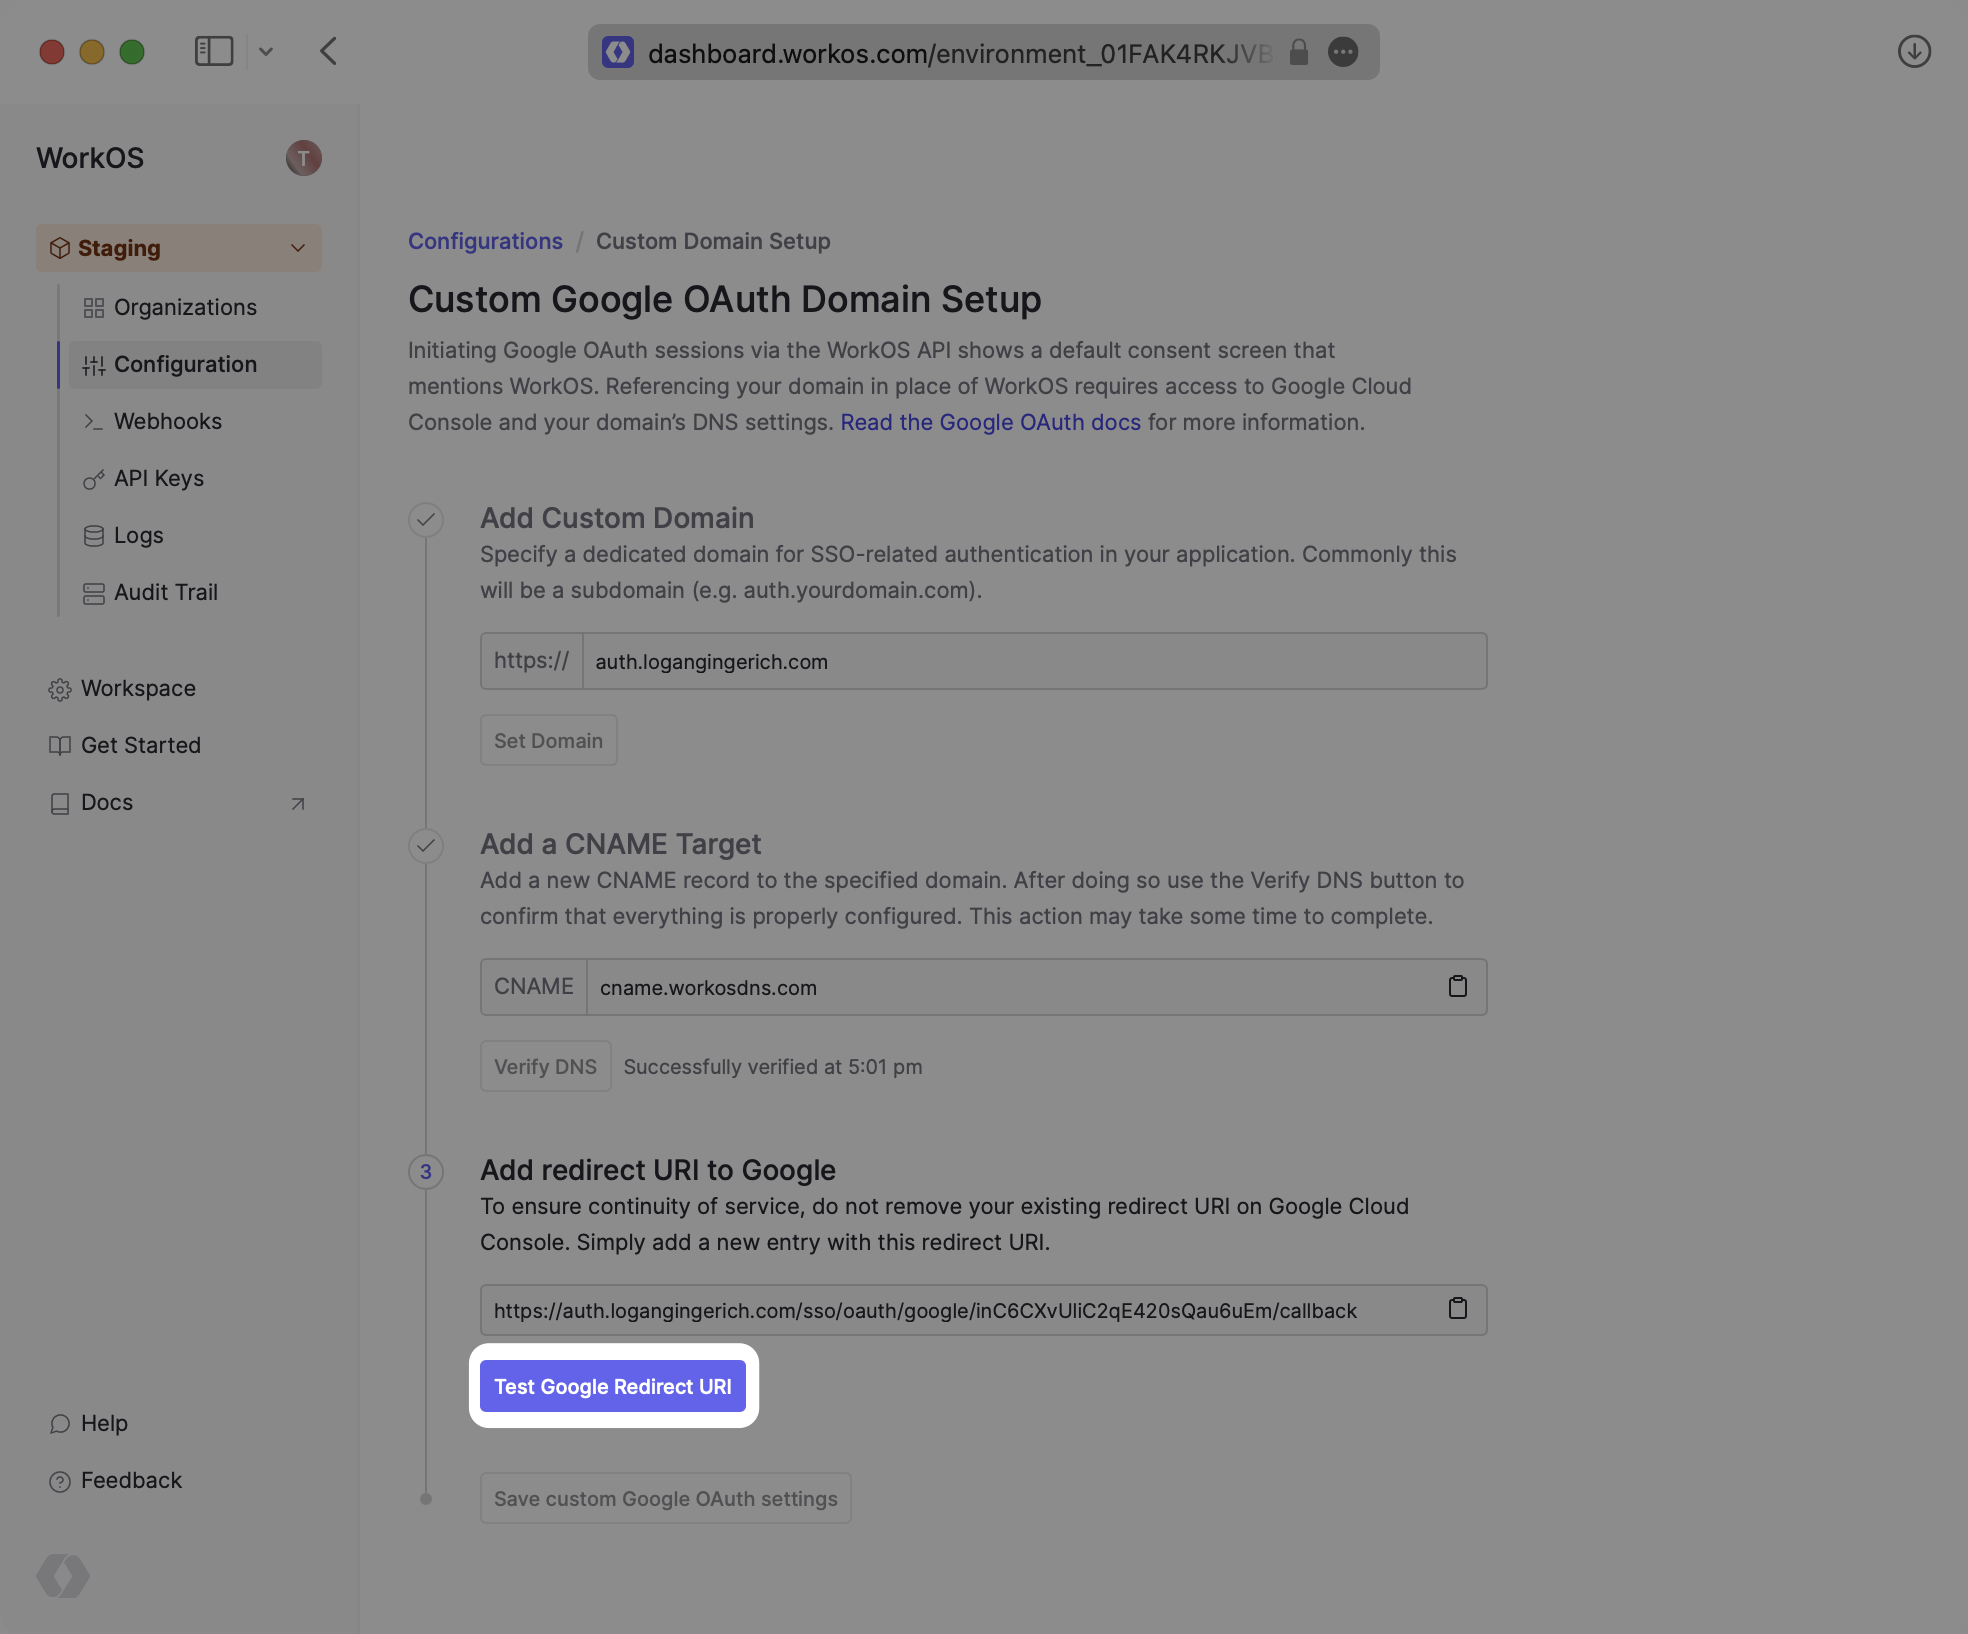Follow Read the Google OAuth docs link

tap(990, 422)
